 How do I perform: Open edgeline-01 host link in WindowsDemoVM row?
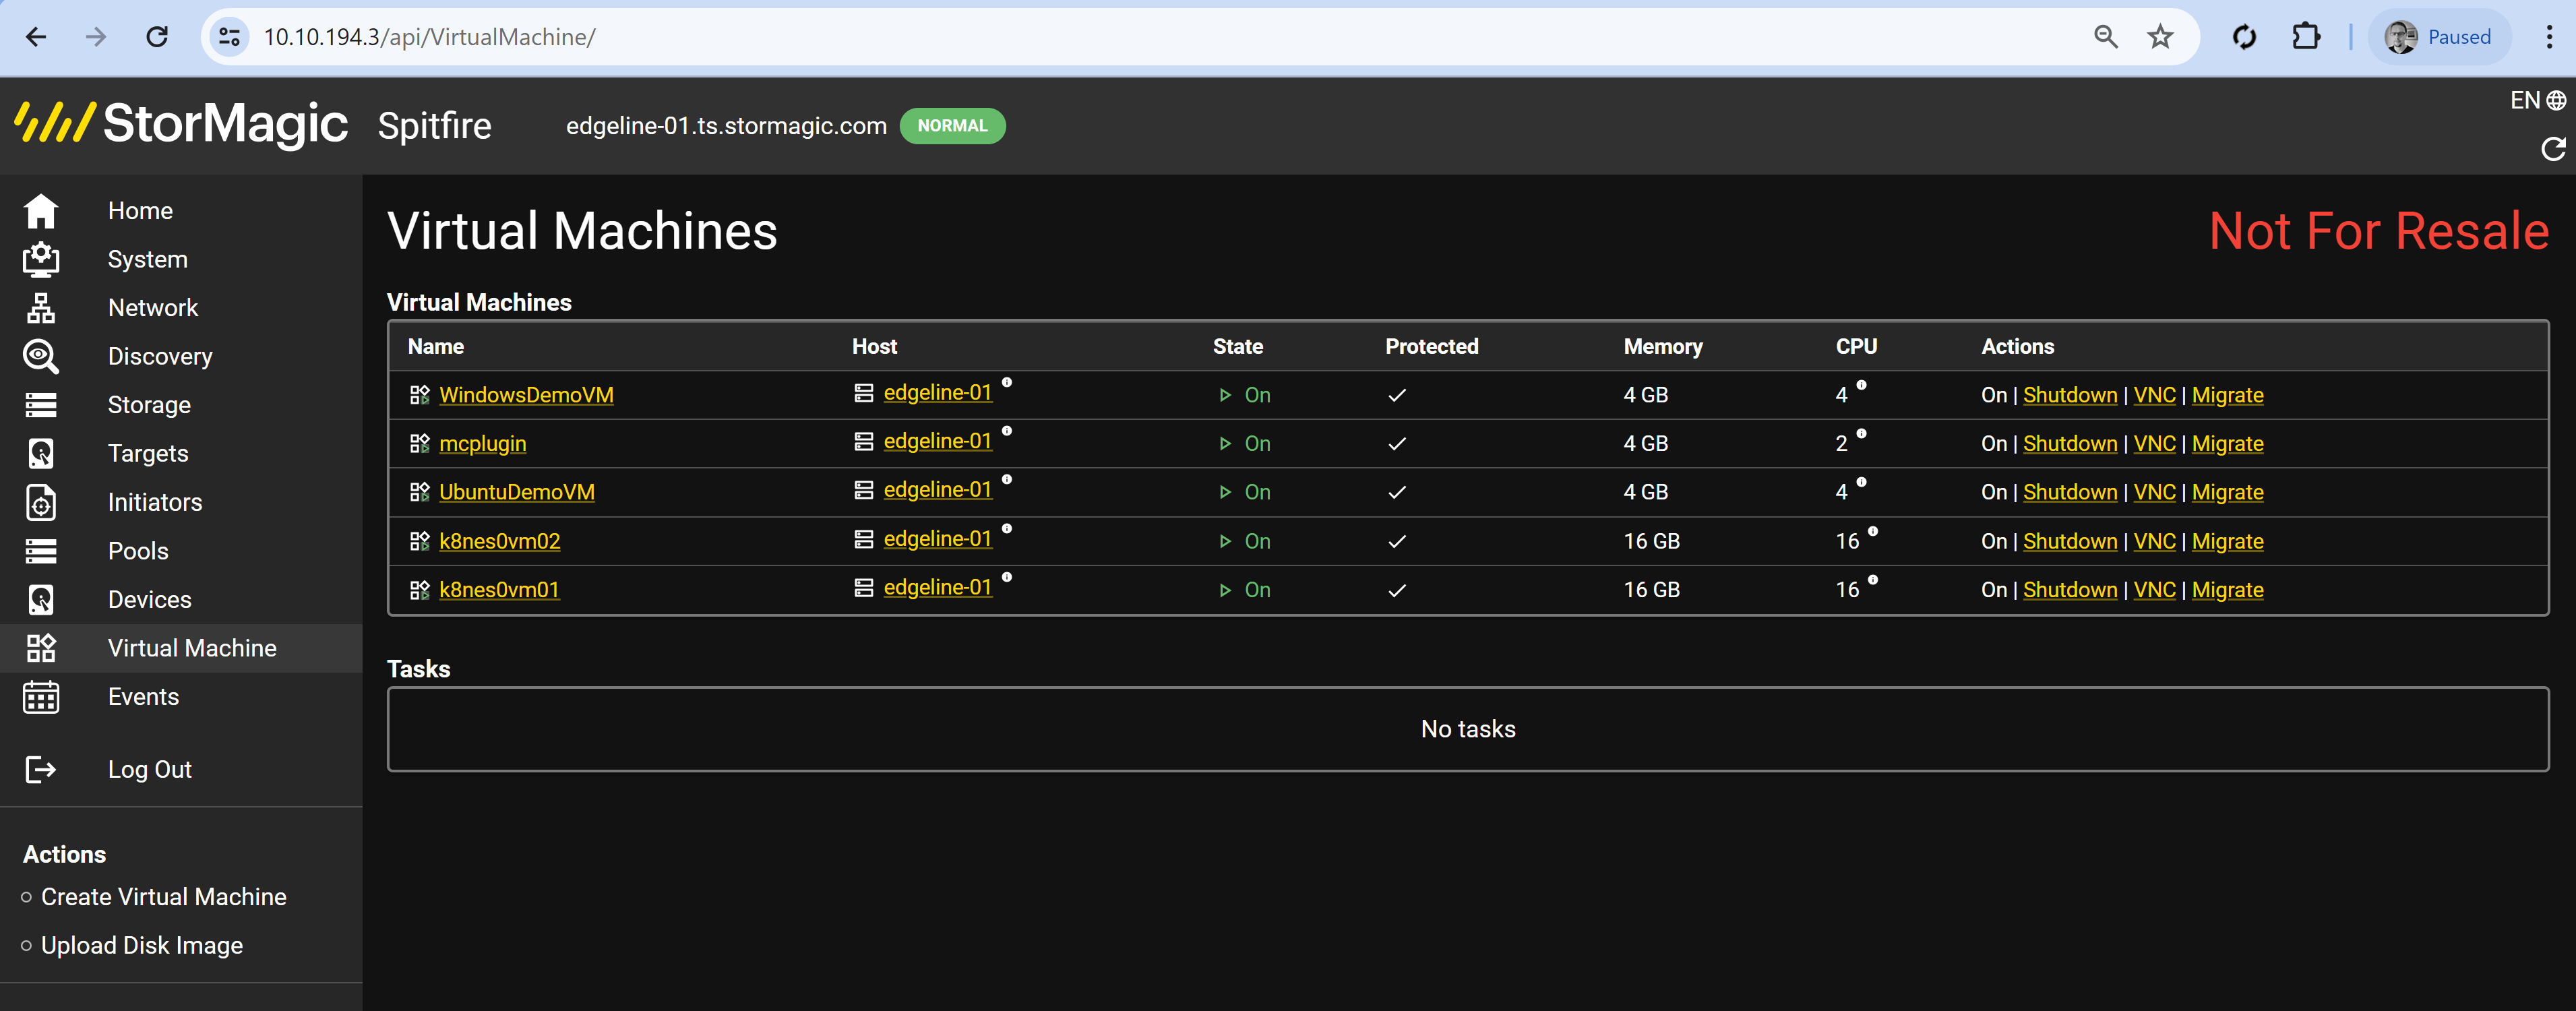click(x=937, y=393)
